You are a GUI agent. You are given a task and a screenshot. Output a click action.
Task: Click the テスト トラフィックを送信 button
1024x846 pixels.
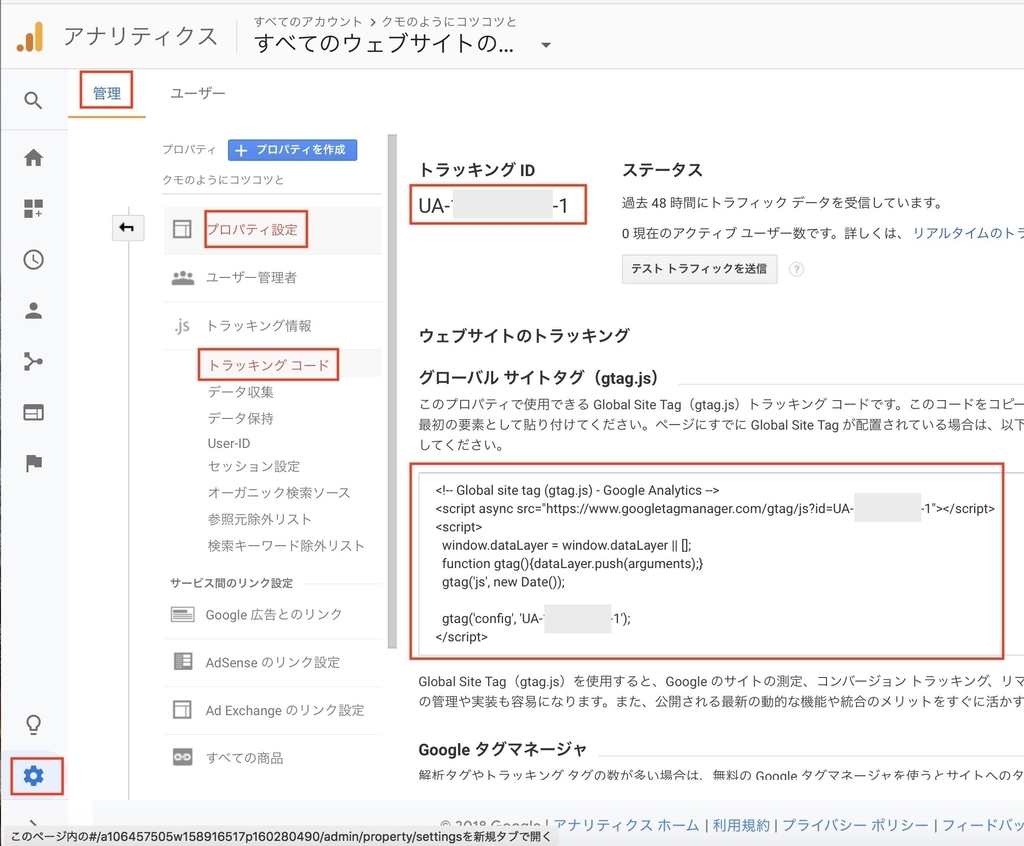(699, 269)
